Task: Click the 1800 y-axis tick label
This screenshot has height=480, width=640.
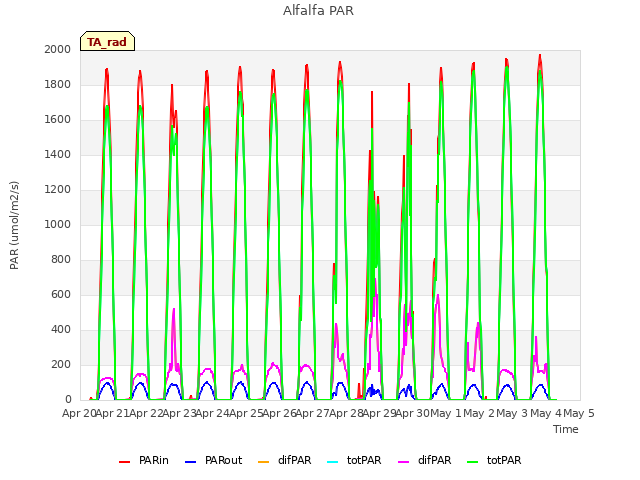Action: 58,84
